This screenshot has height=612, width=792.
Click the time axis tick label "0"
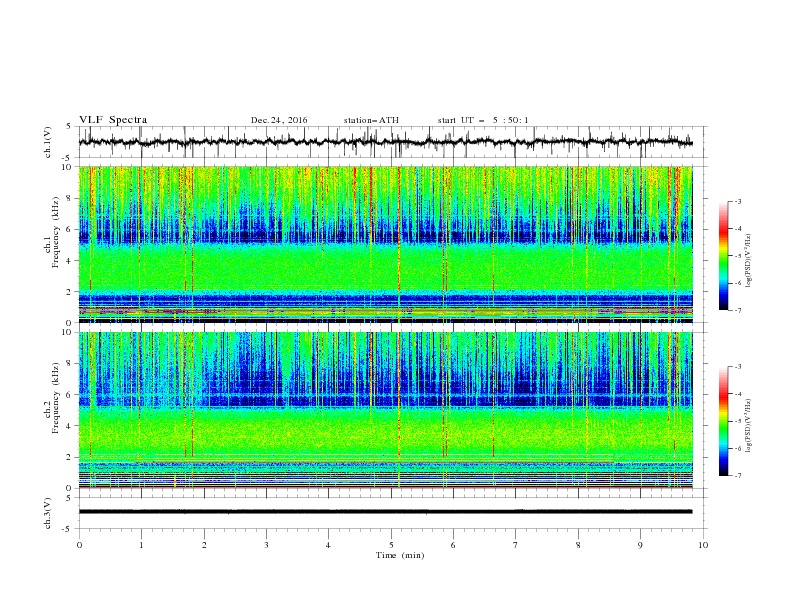click(79, 545)
